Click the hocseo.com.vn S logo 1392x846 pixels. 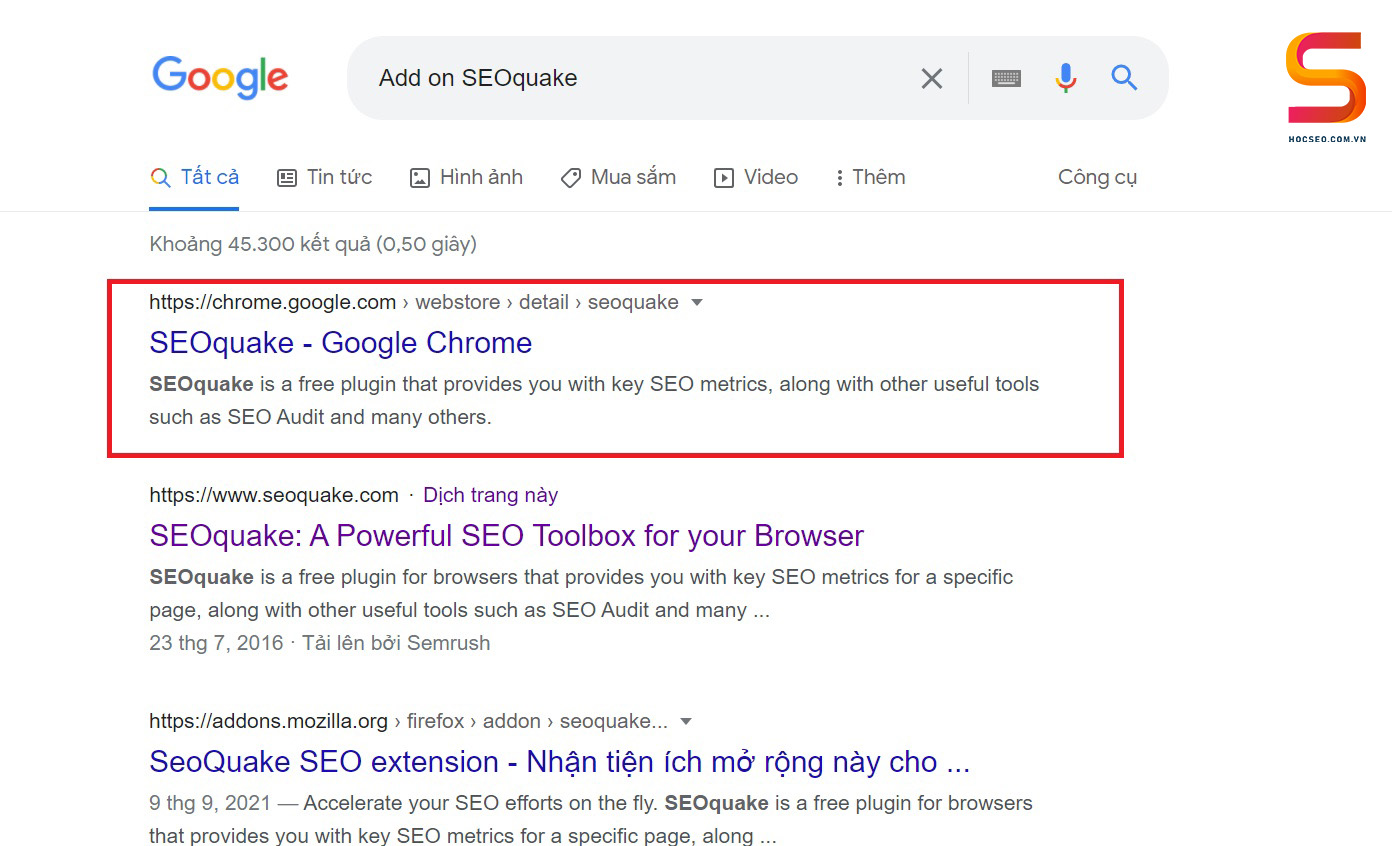[x=1327, y=88]
